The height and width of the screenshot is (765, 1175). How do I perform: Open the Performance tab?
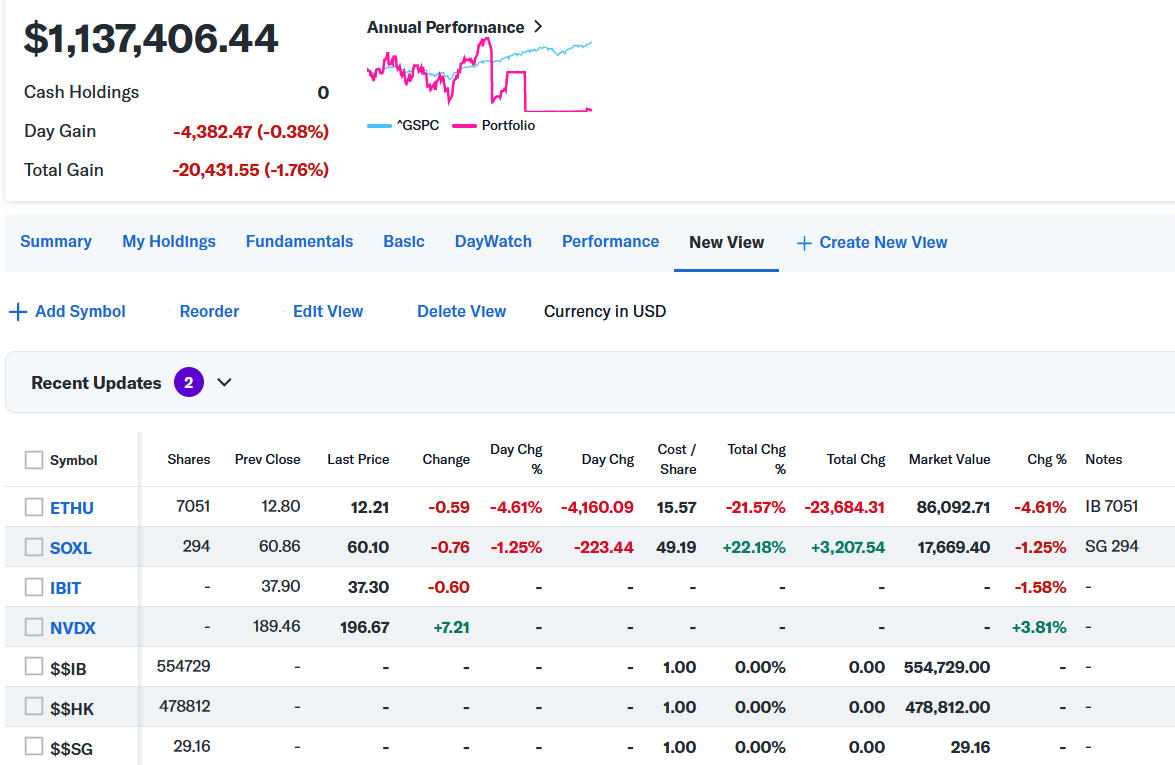pyautogui.click(x=610, y=242)
